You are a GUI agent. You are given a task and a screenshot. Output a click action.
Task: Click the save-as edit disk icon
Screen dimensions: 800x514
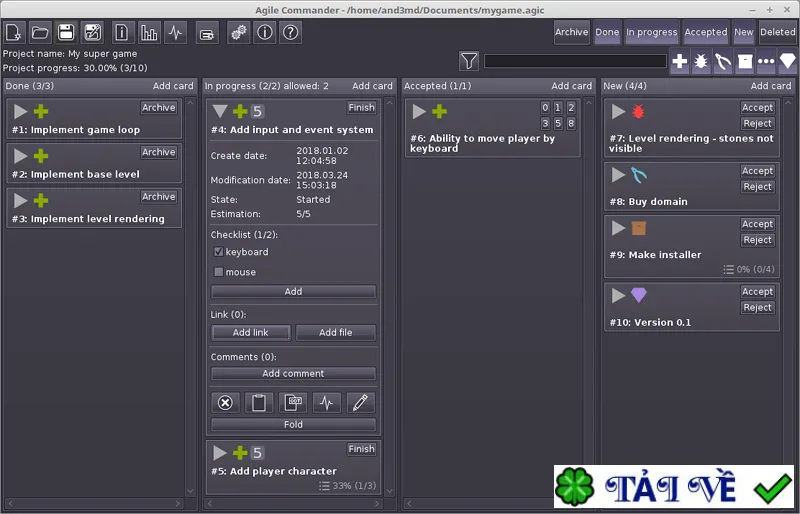tap(92, 33)
